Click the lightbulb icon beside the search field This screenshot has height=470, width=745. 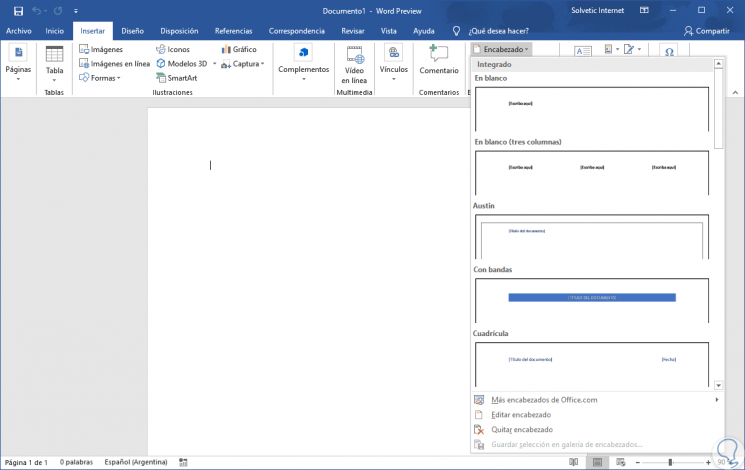456,31
